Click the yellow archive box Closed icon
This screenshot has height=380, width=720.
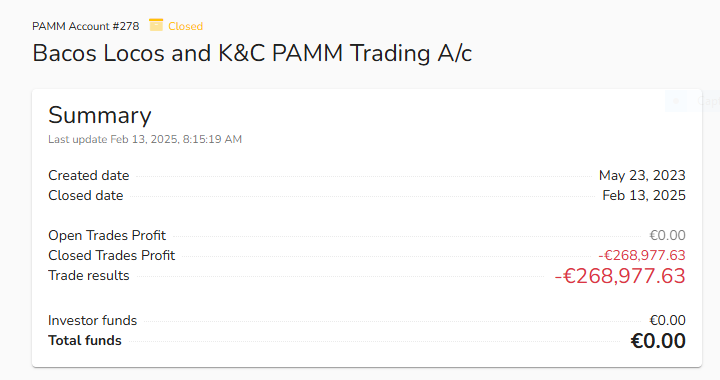(x=156, y=25)
